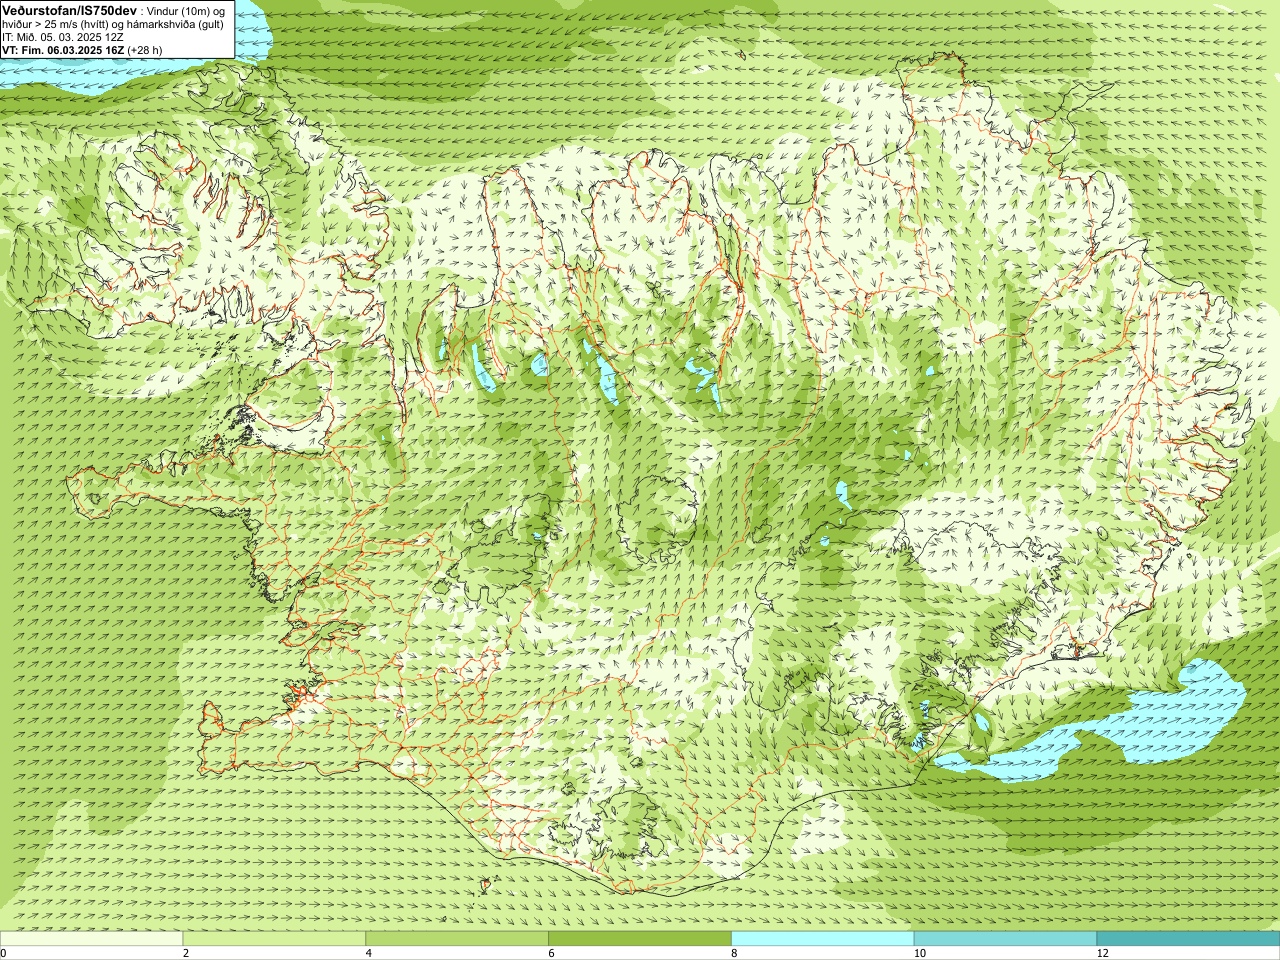Click the 'IT: Mið. 05. 03. 2025 12Z' line
Screen dimensions: 1280x960
63,37
